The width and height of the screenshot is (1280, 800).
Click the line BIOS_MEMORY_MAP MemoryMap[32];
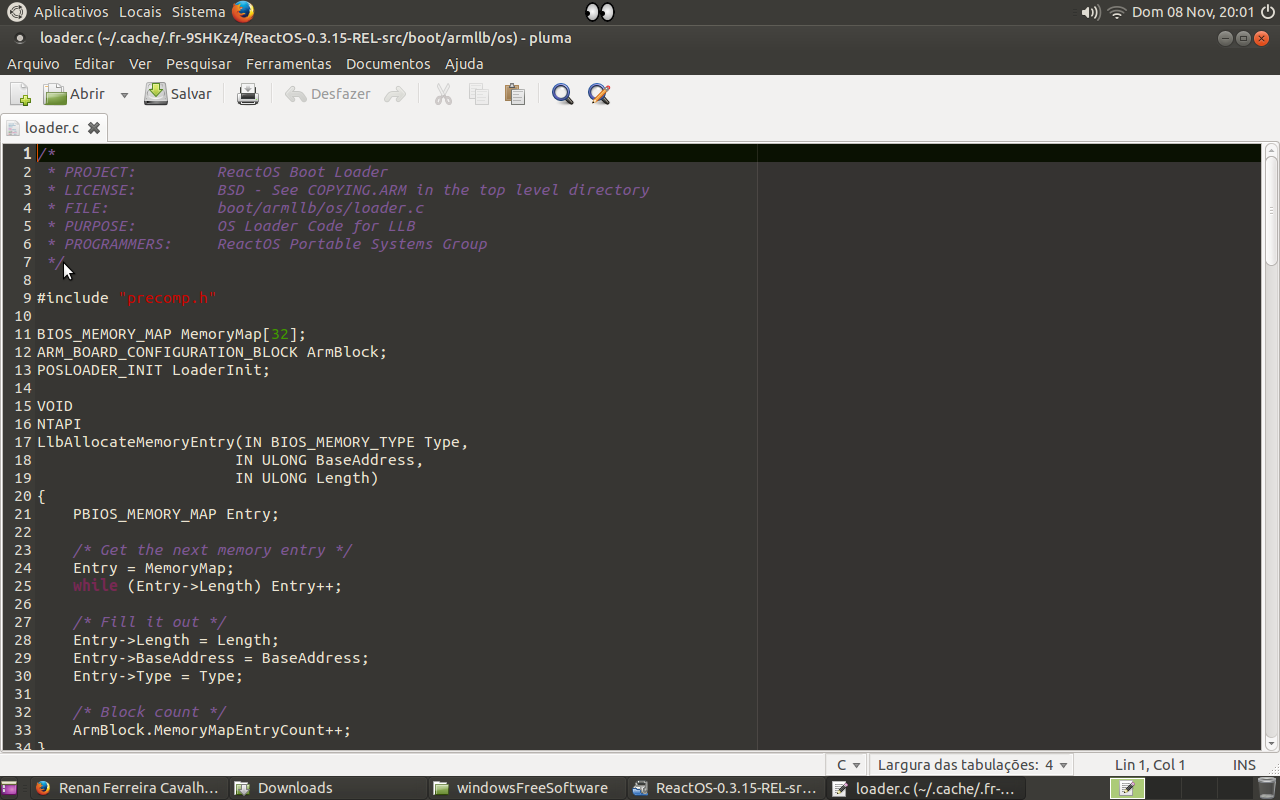point(171,334)
